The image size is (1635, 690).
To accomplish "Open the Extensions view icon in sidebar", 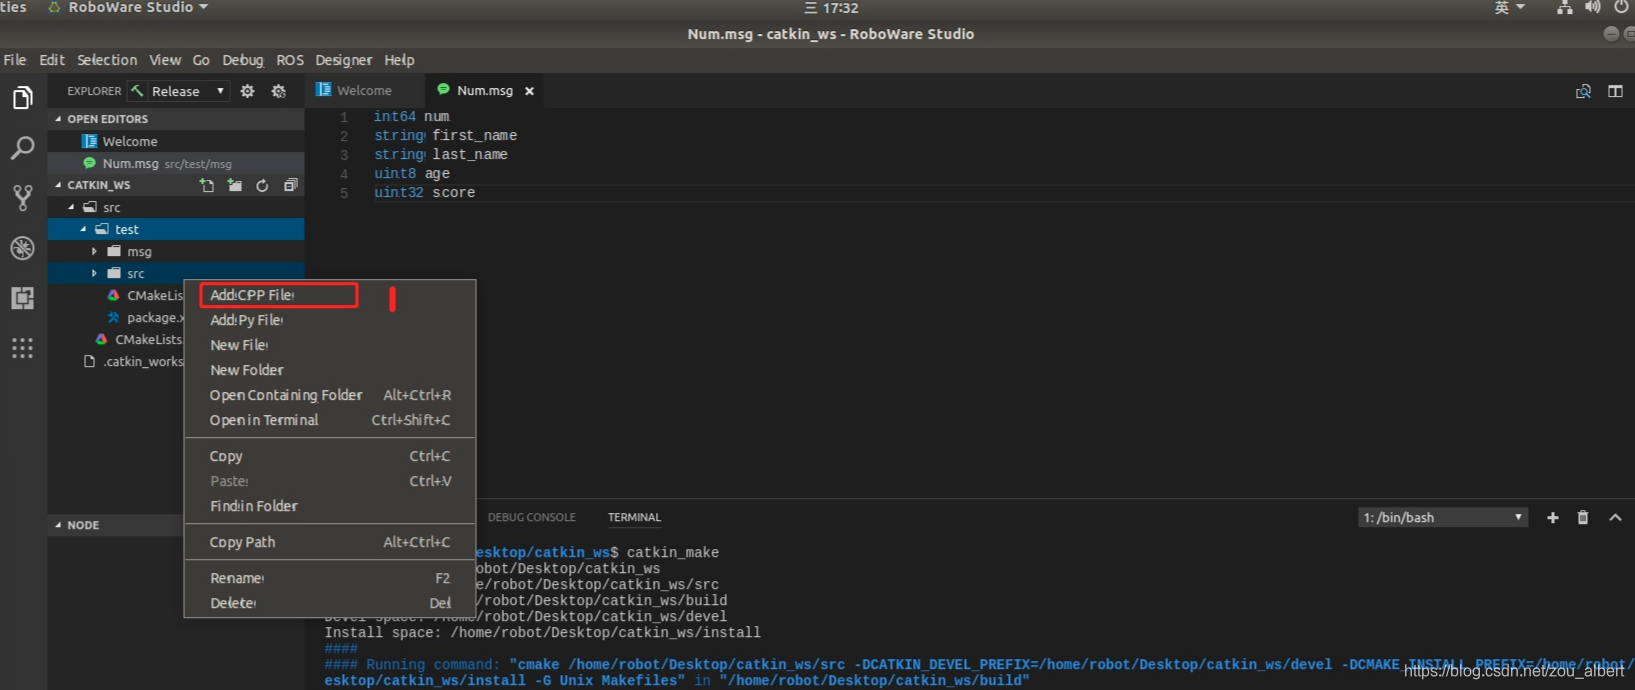I will [x=22, y=298].
